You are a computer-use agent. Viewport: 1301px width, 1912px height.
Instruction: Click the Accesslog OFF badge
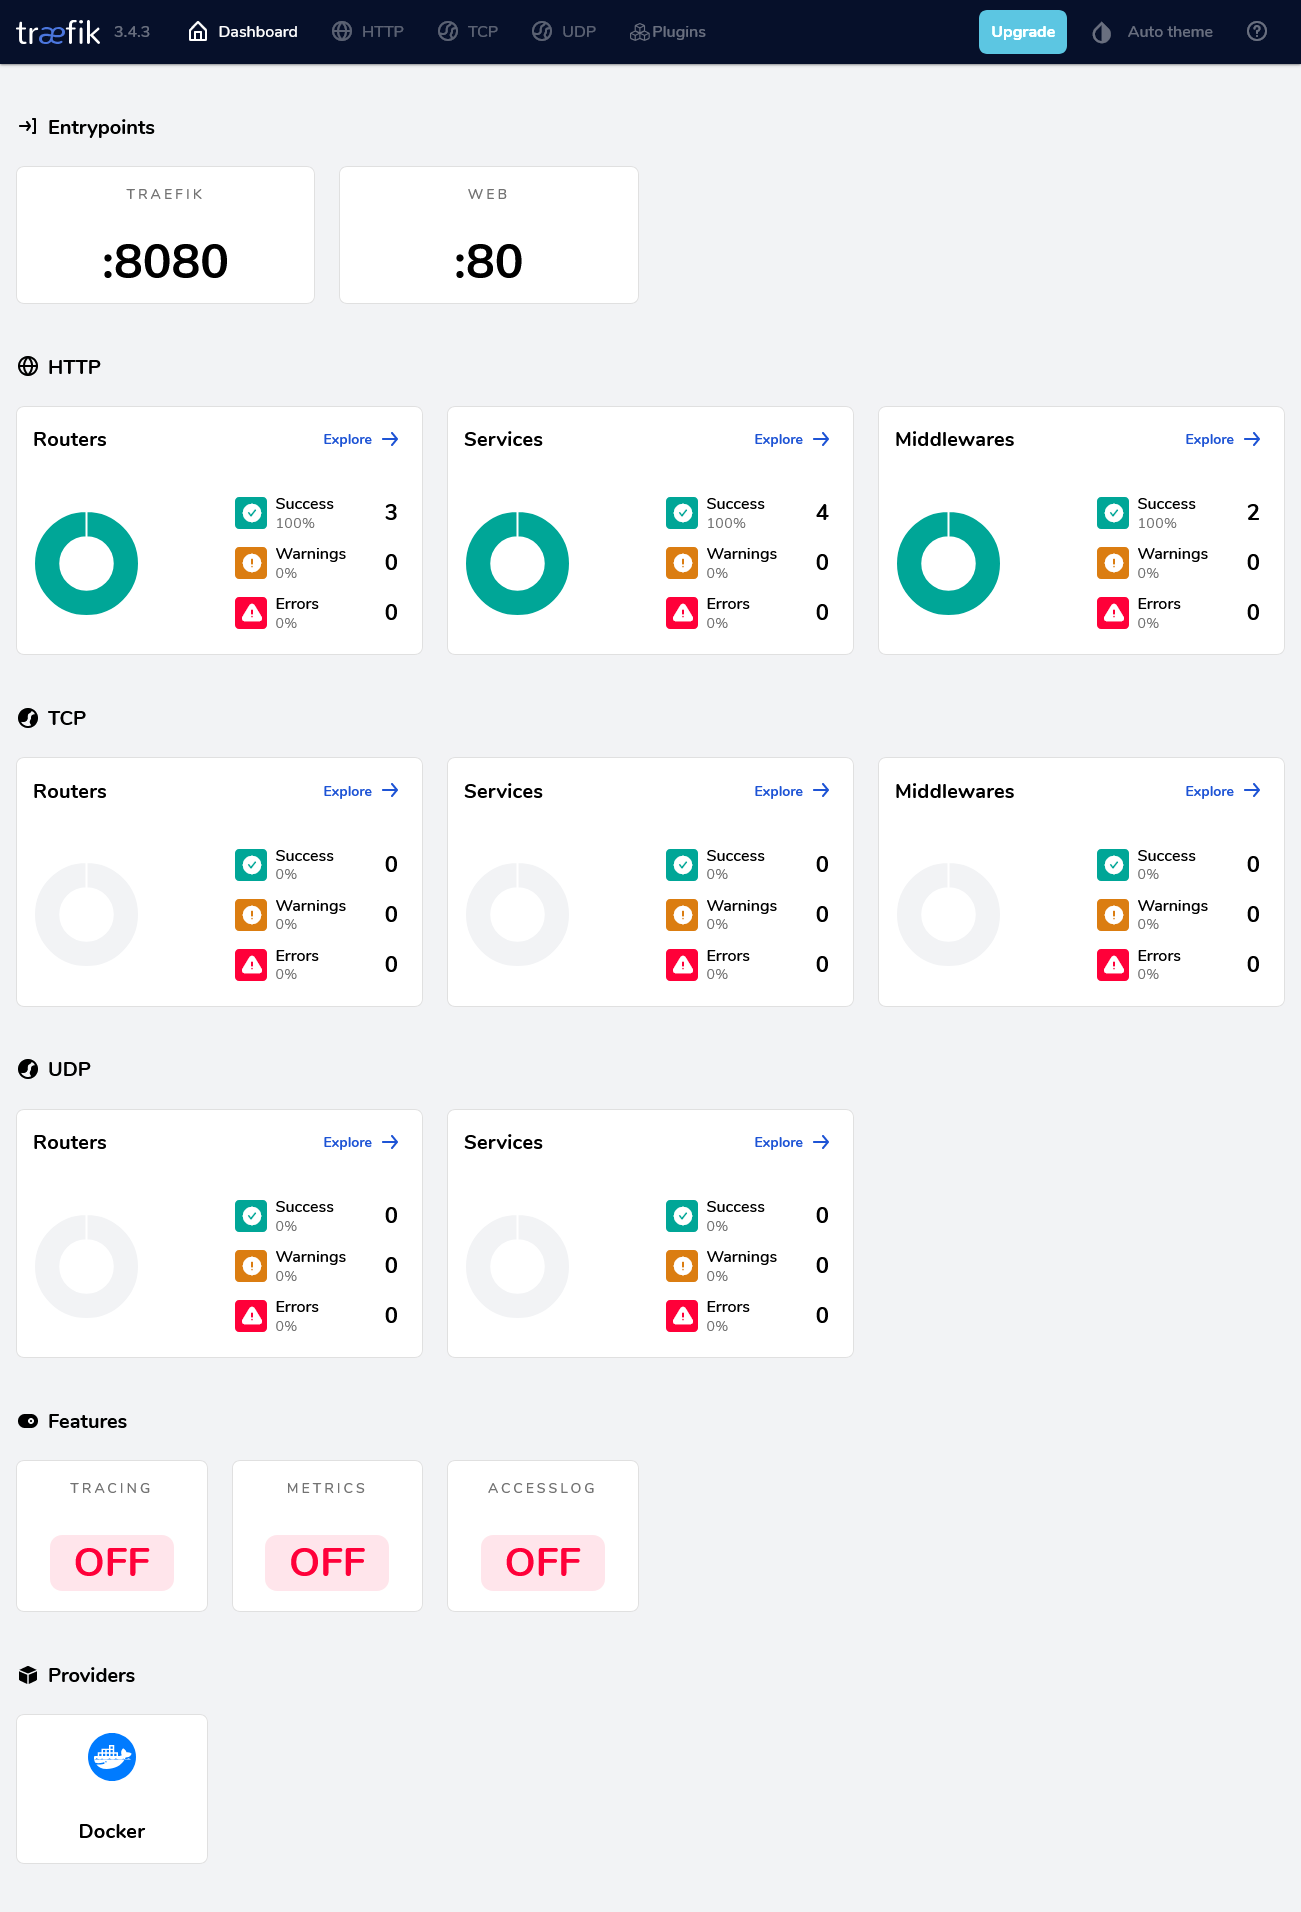543,1562
